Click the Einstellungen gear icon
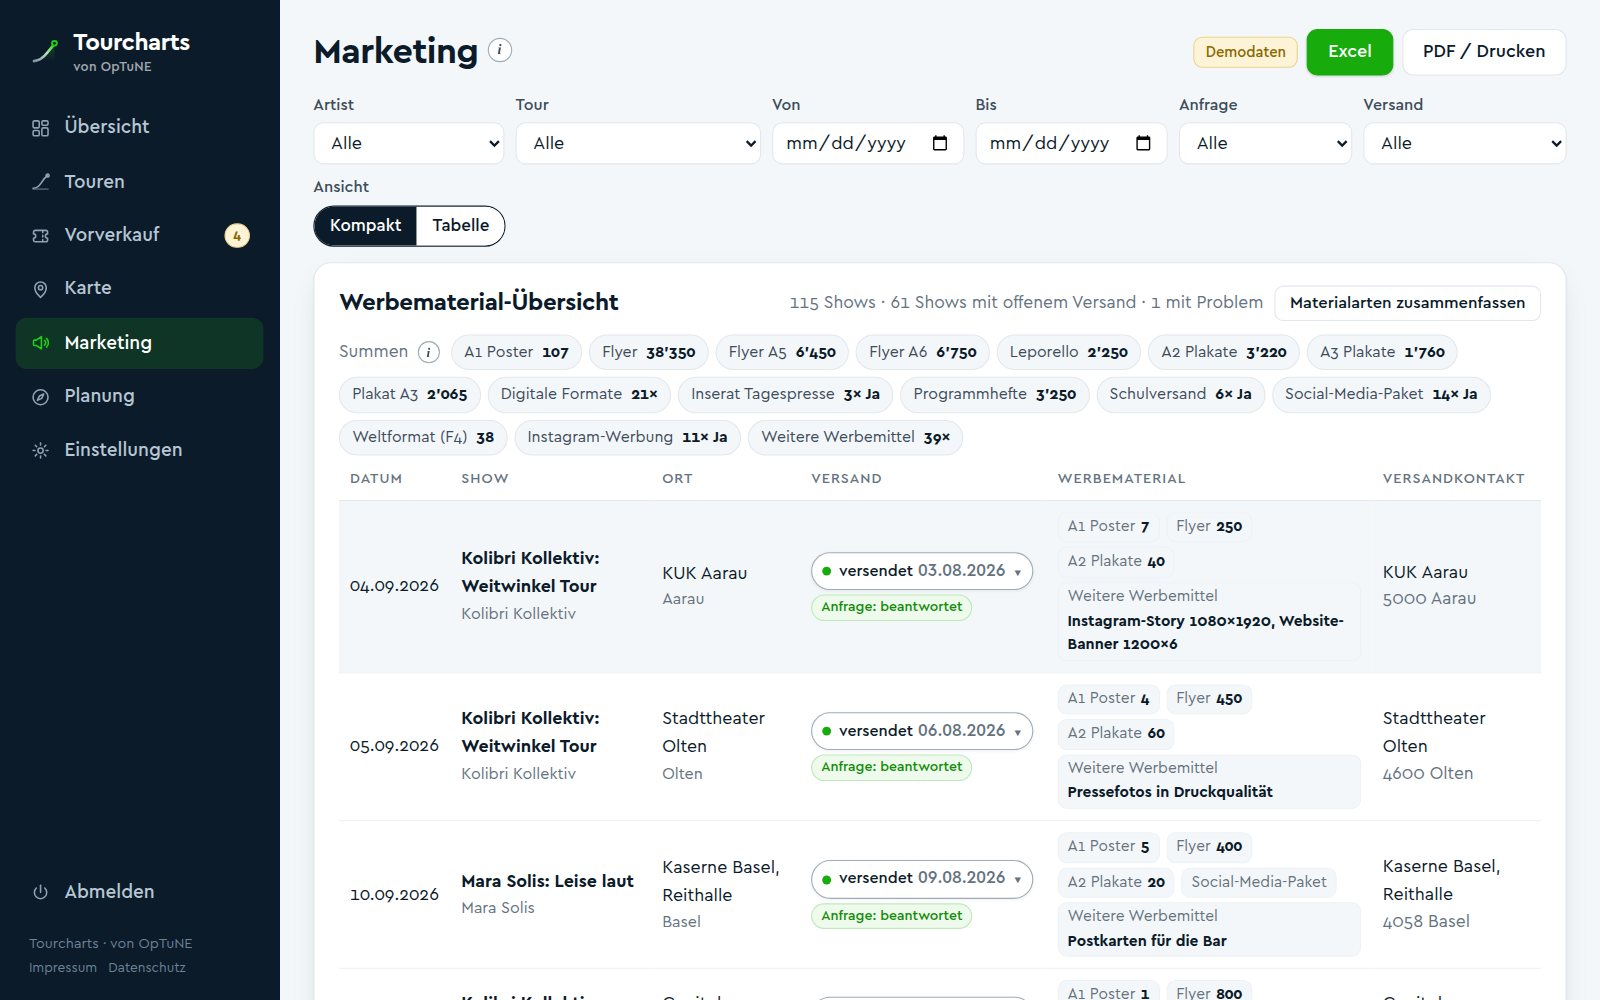 (41, 451)
